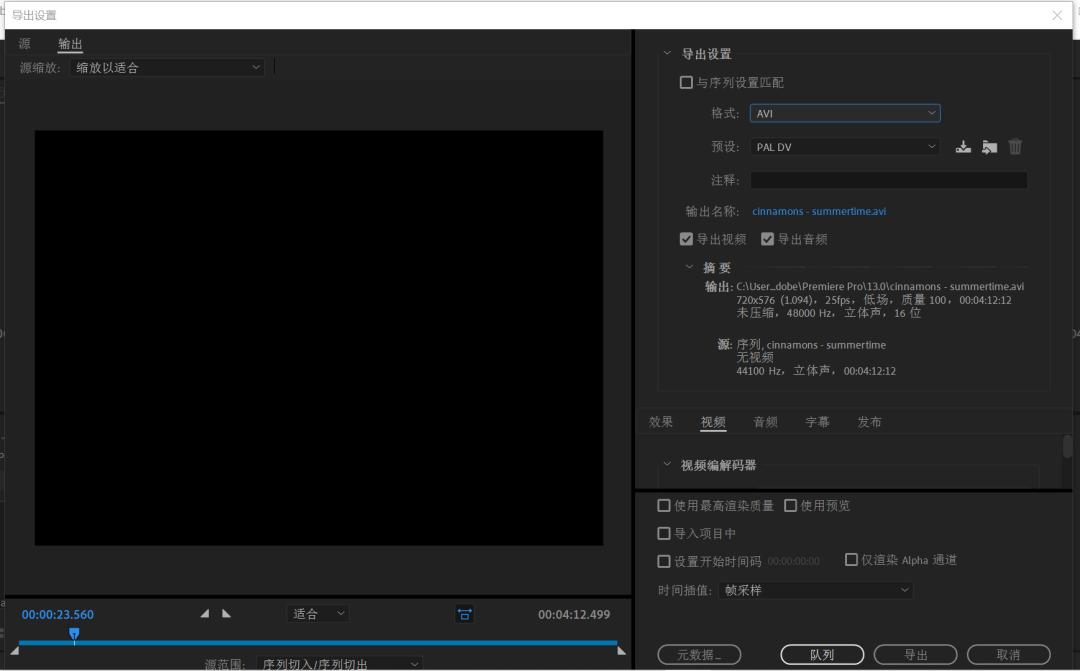Image resolution: width=1080 pixels, height=671 pixels.
Task: Select the 音频 tab in the effects panel
Action: (766, 421)
